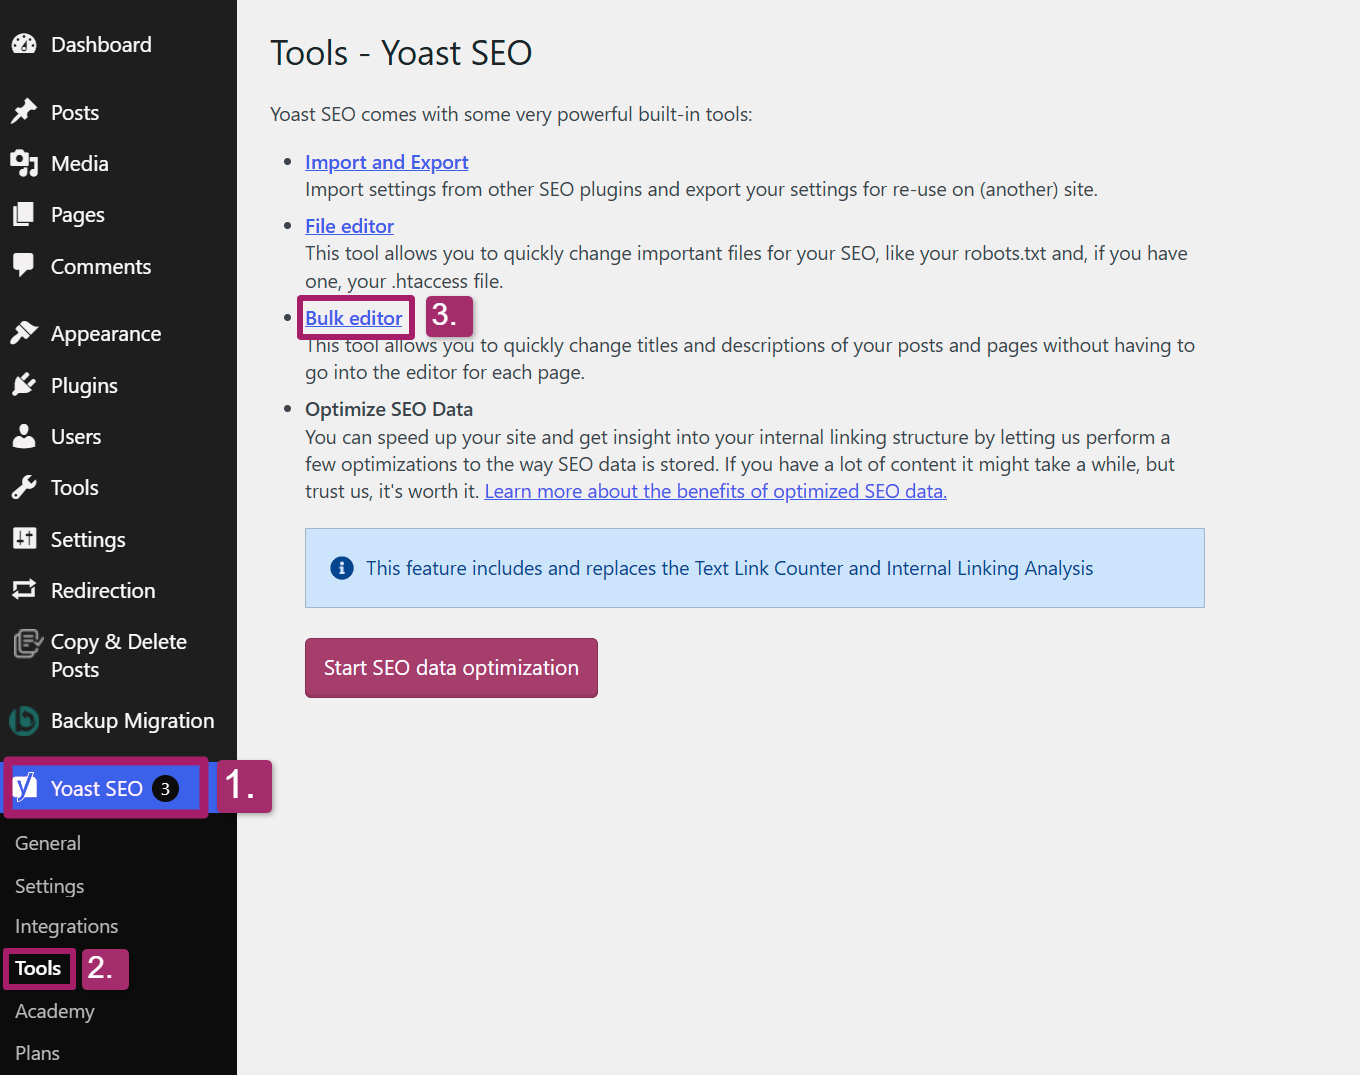Click the Plugins plug icon
Viewport: 1360px width, 1075px height.
24,385
